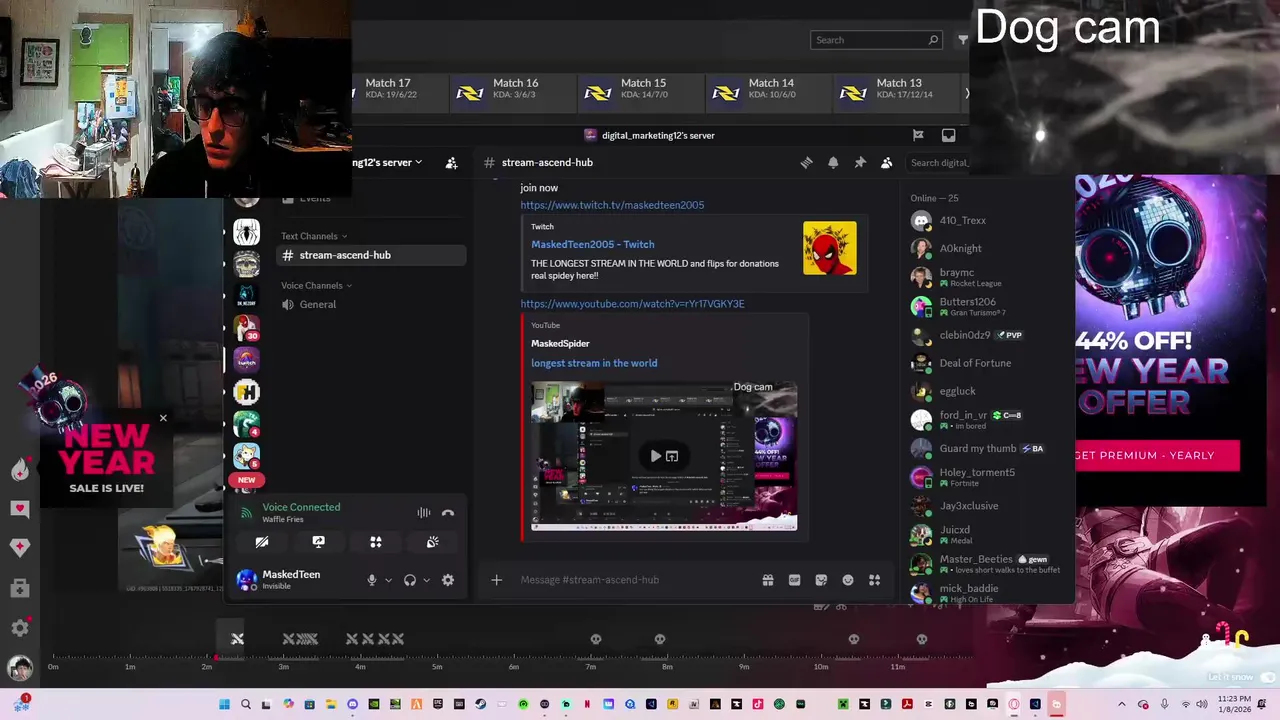Screen dimensions: 1280x720
Task: Expand the server name dropdown menu
Action: (419, 162)
